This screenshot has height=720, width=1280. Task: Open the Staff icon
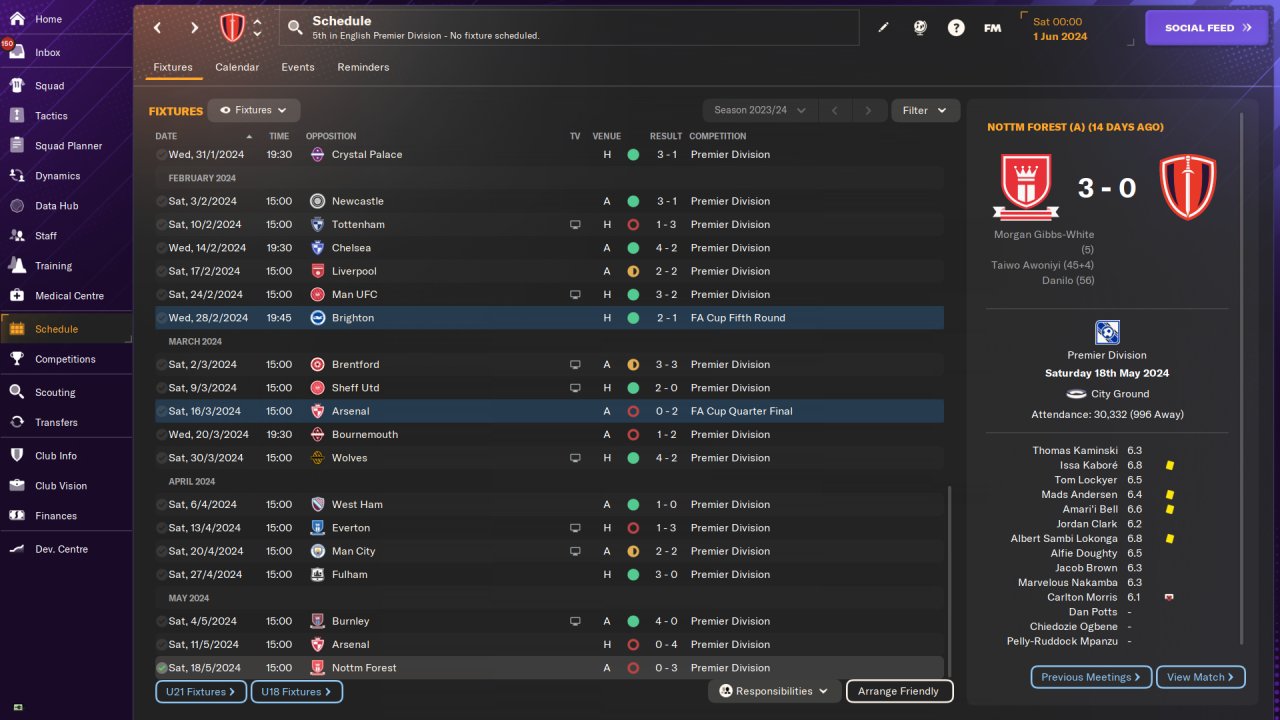(x=17, y=236)
